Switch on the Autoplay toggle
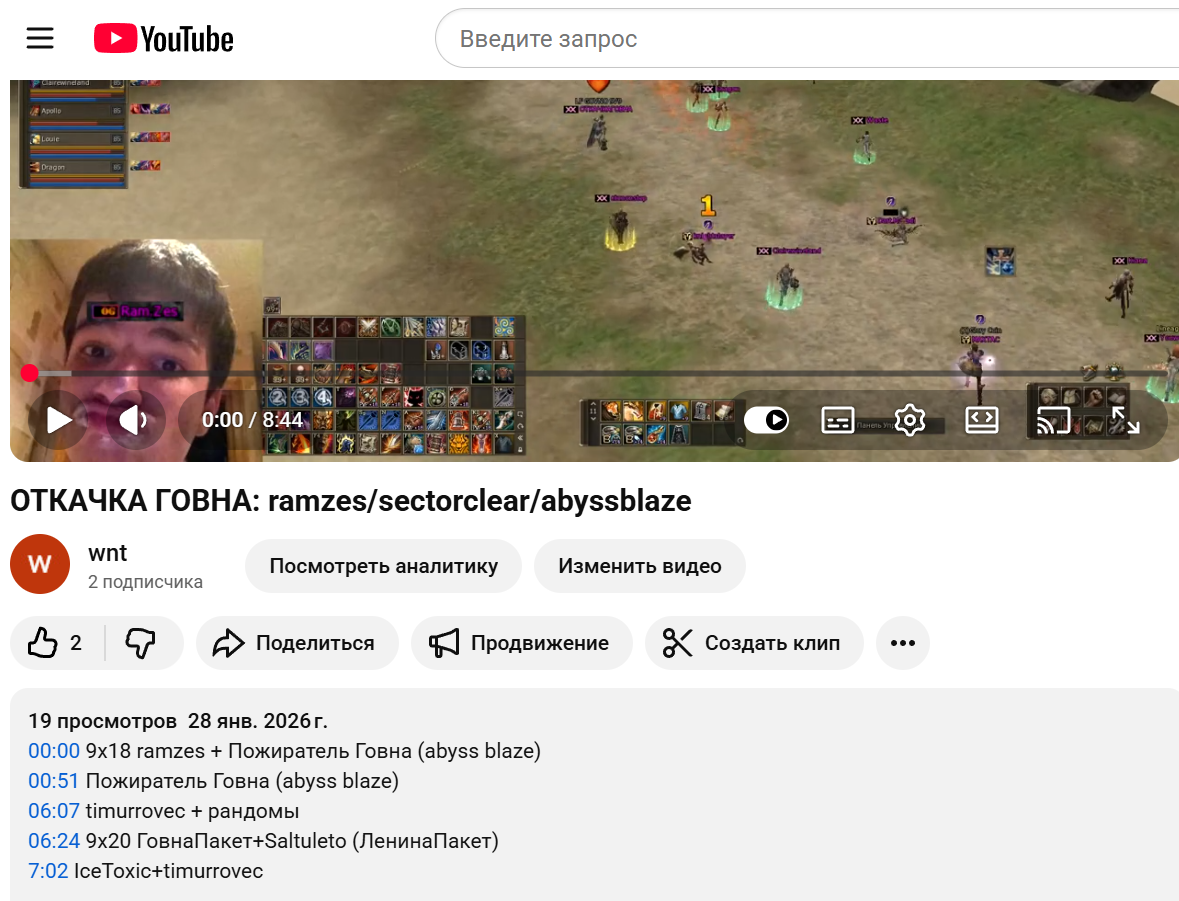Screen dimensions: 1179x901 coord(766,420)
